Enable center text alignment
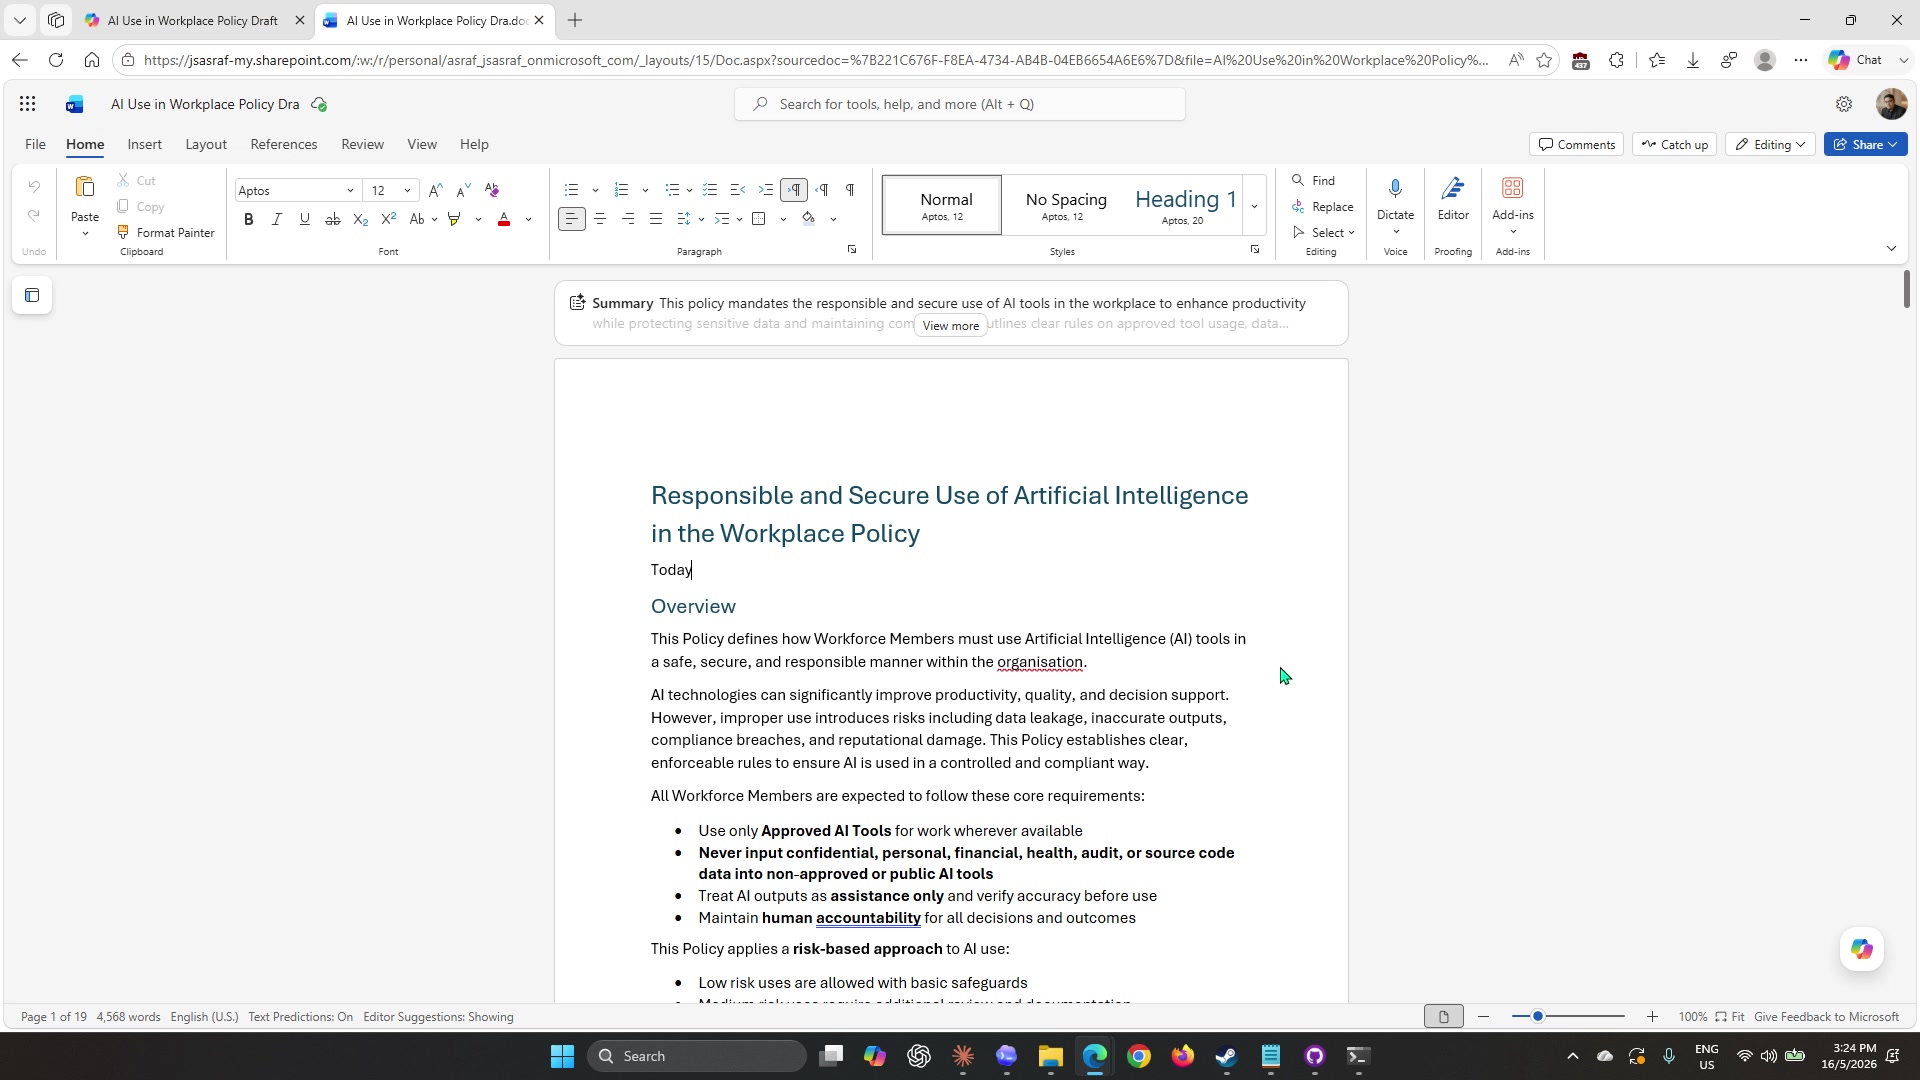The height and width of the screenshot is (1080, 1920). [x=600, y=219]
